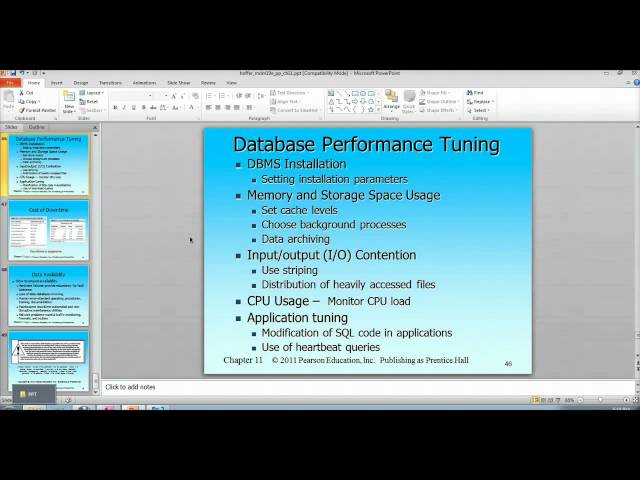Increase font size with Grow Font icon
Viewport: 640px width, 480px height.
click(173, 96)
